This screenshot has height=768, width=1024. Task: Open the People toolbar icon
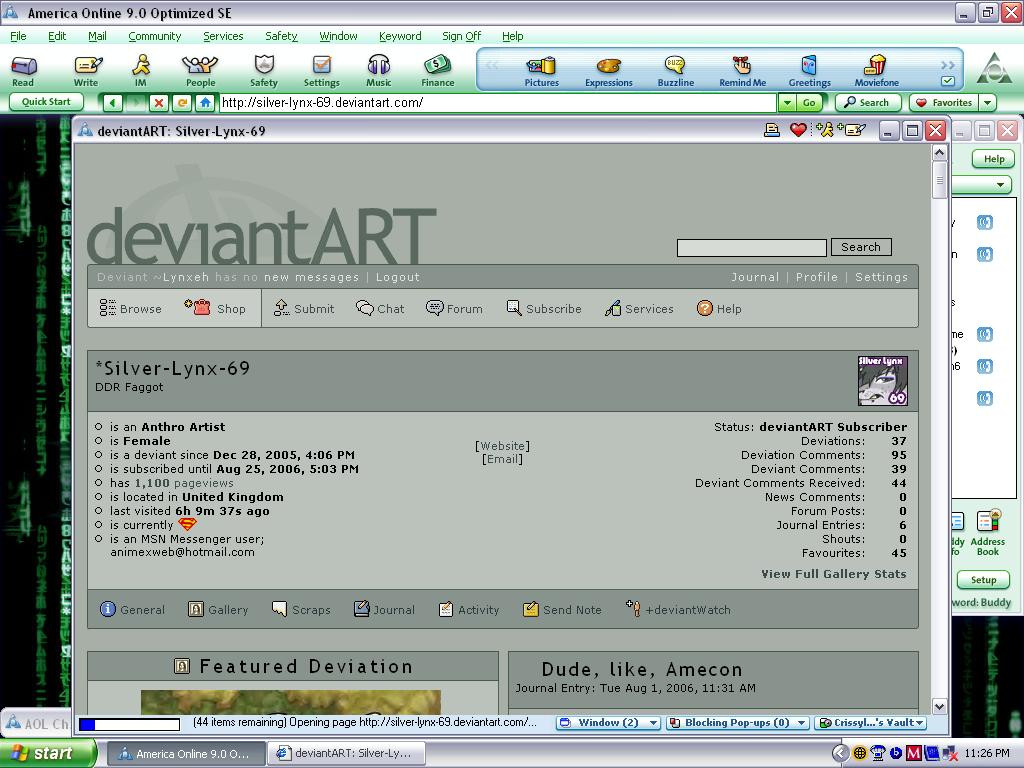[x=200, y=71]
